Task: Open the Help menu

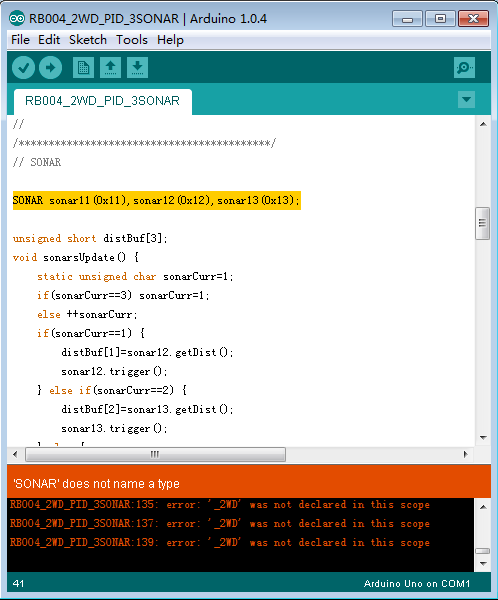Action: (x=170, y=40)
